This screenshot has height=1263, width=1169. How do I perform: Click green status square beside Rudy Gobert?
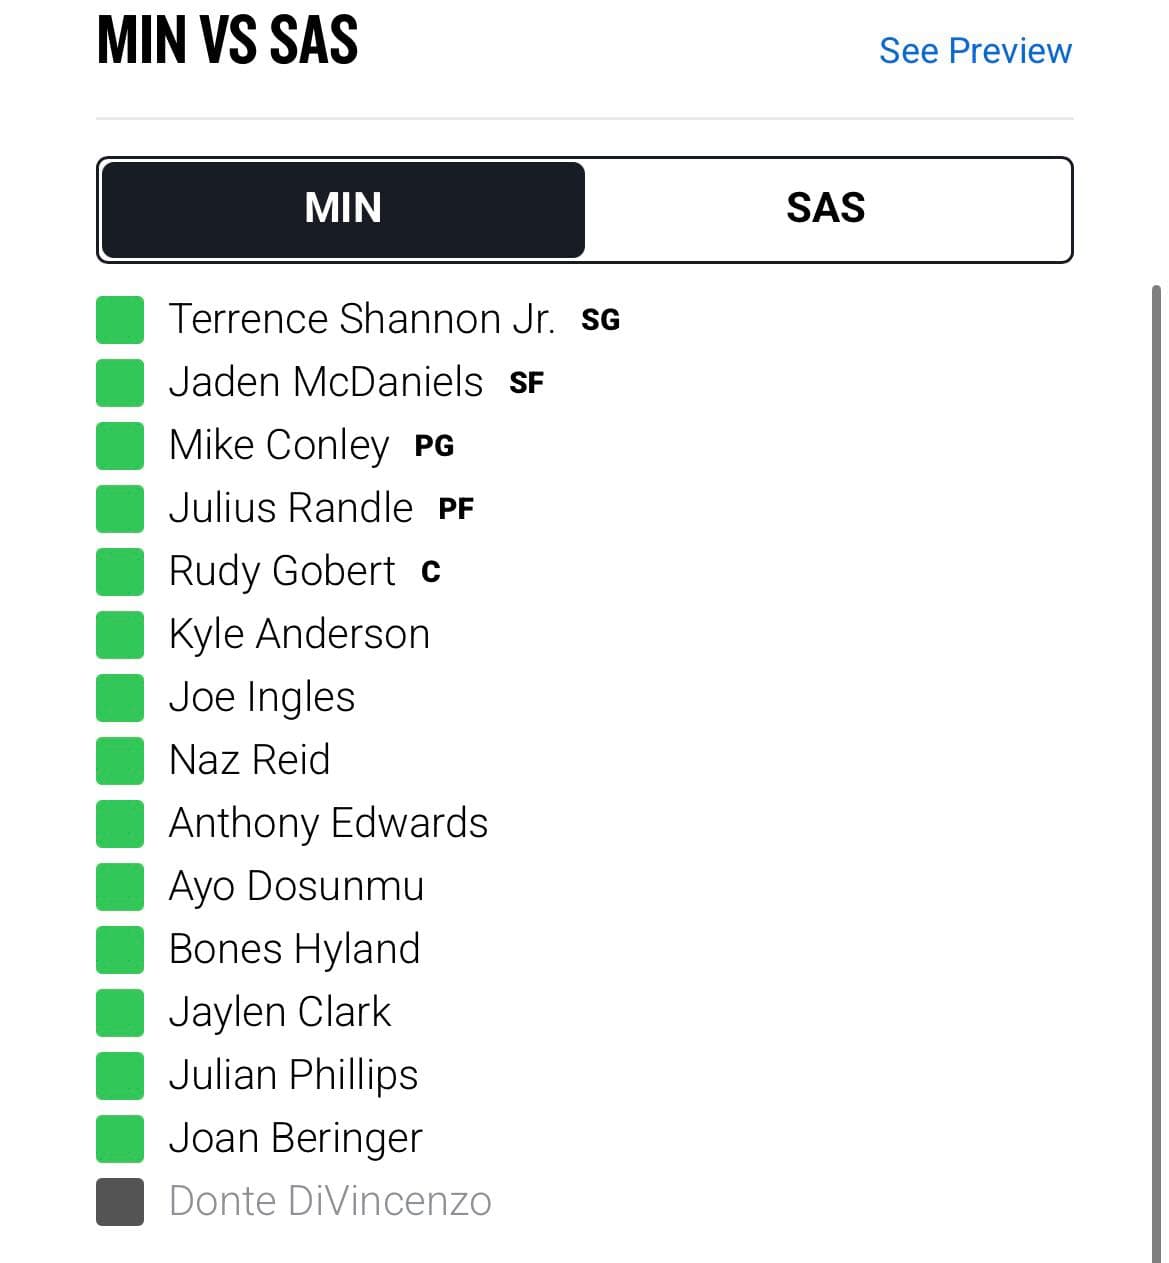pos(120,571)
